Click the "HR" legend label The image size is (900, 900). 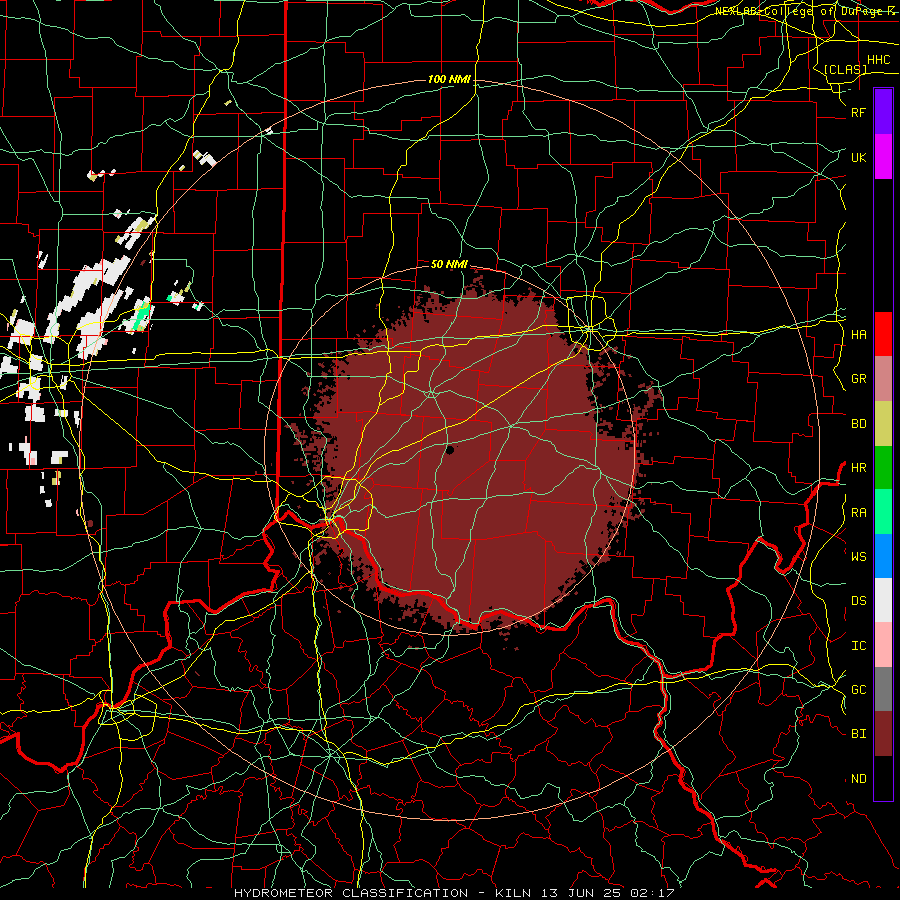858,468
